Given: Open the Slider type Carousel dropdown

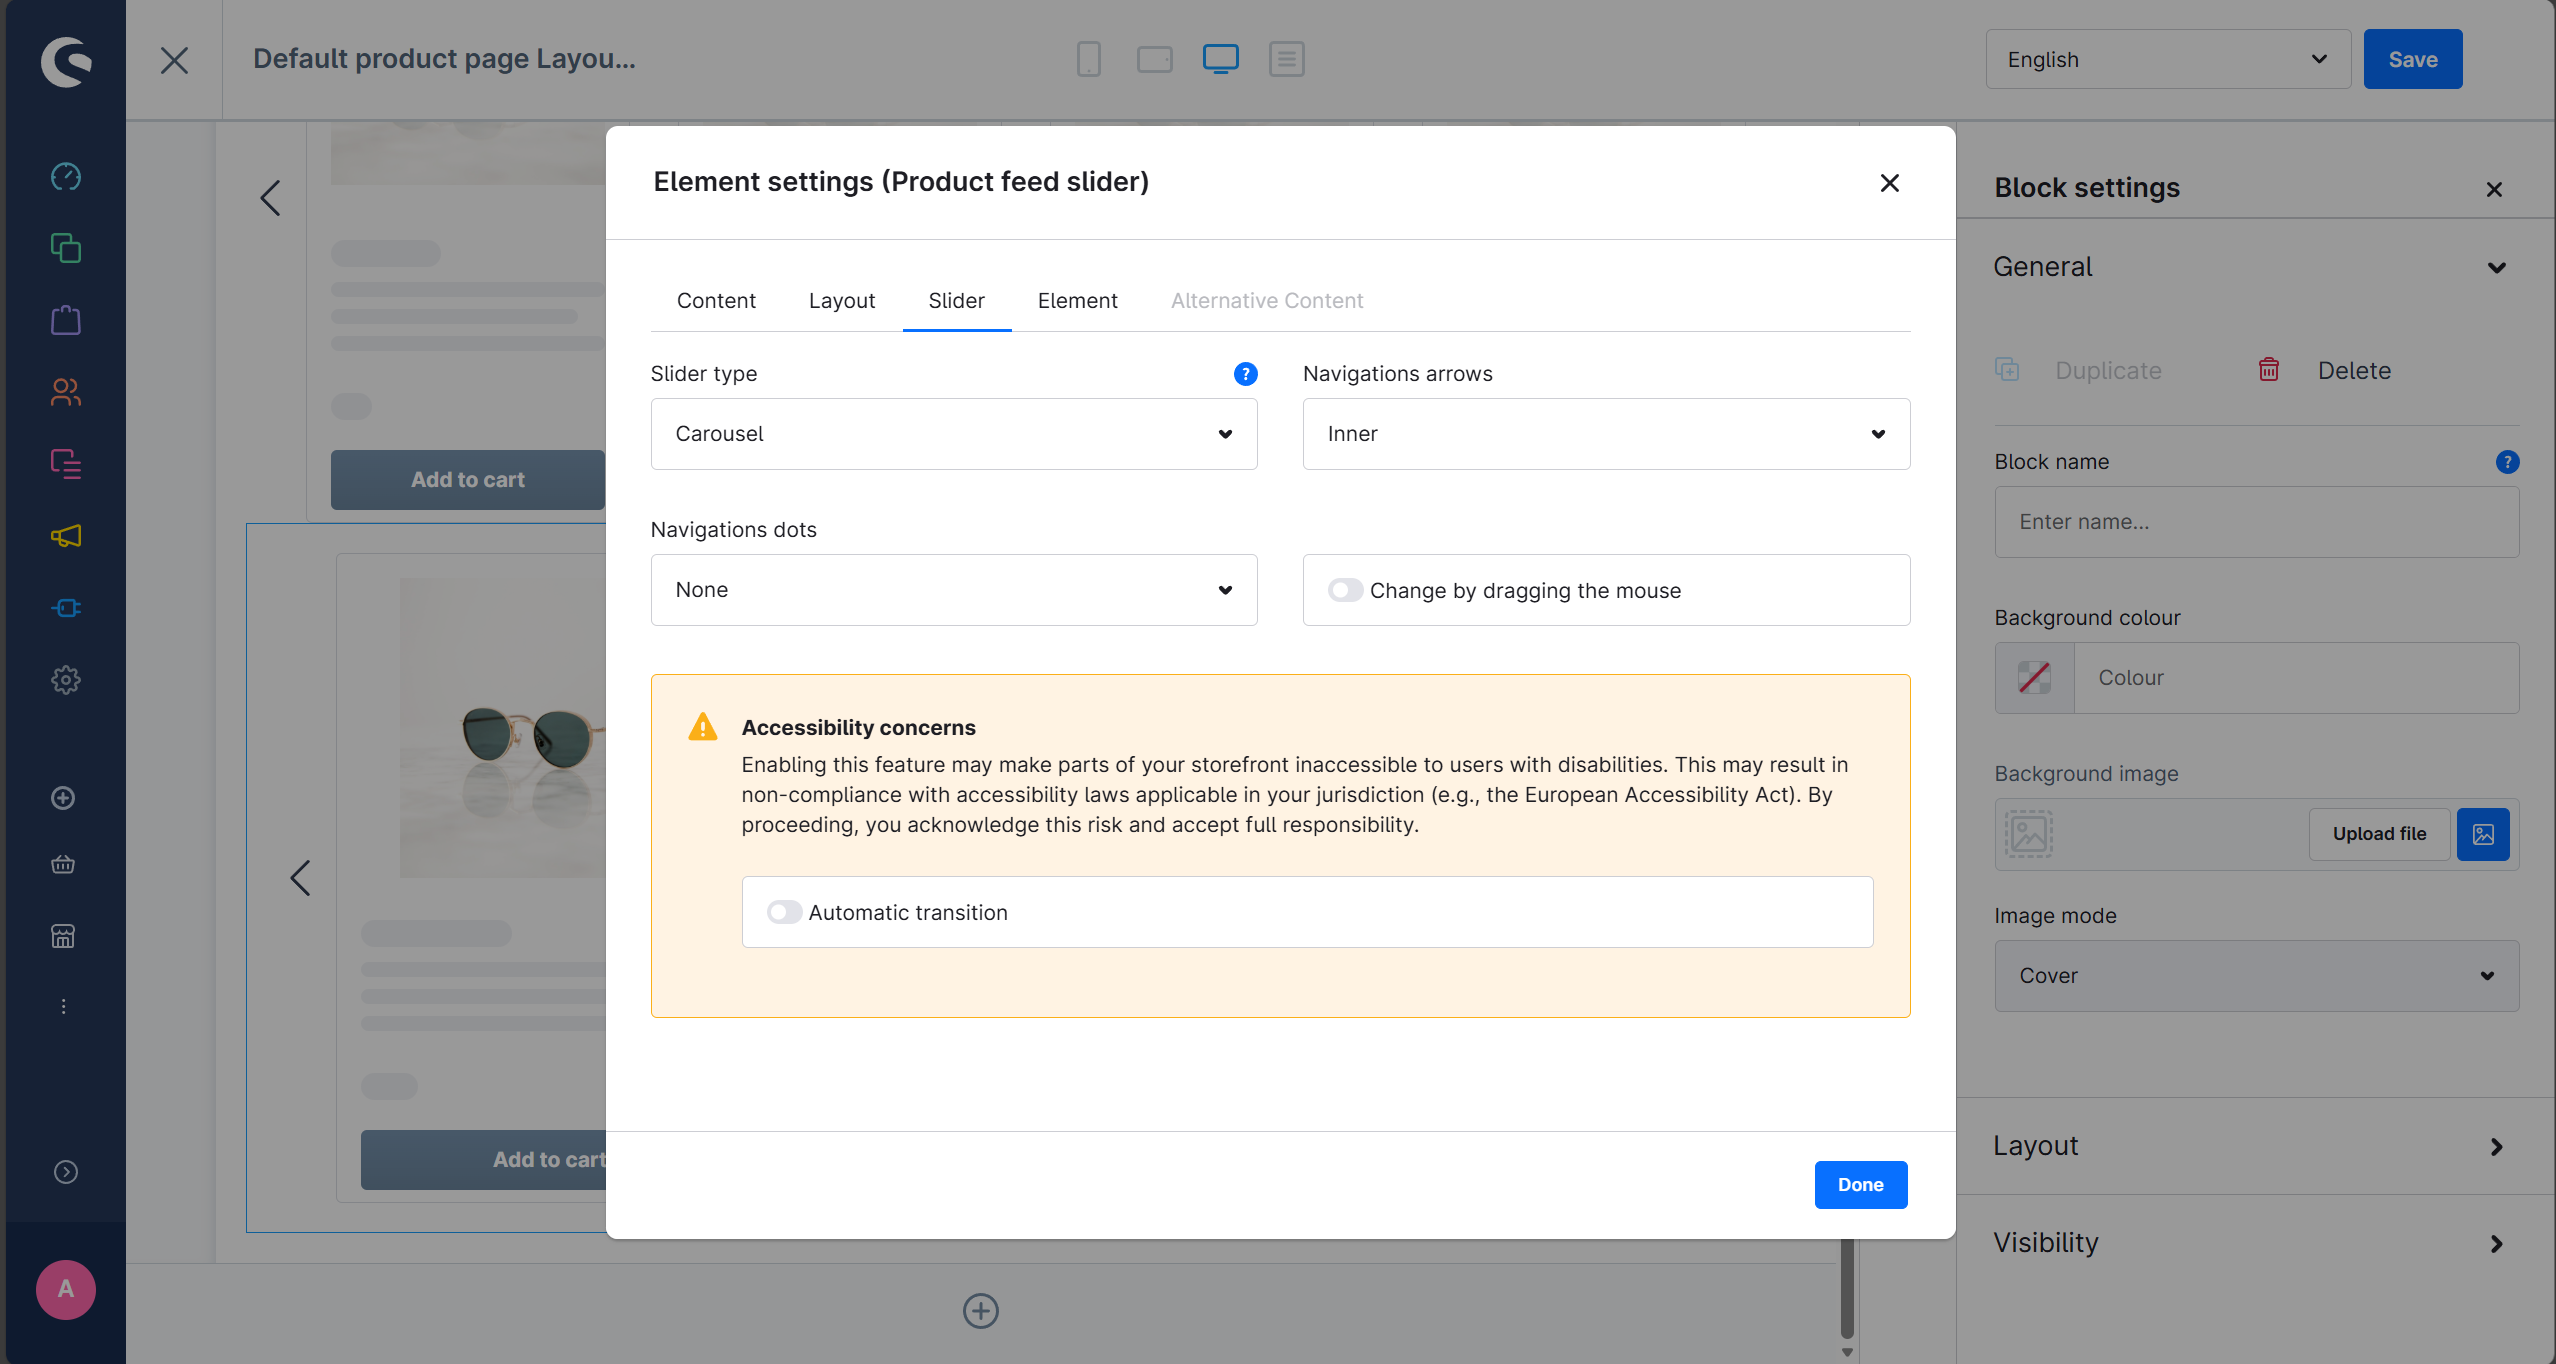Looking at the screenshot, I should pyautogui.click(x=954, y=434).
